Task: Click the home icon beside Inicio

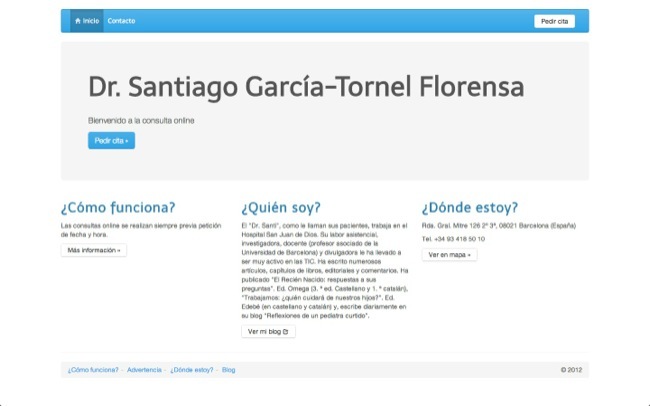Action: pos(78,21)
